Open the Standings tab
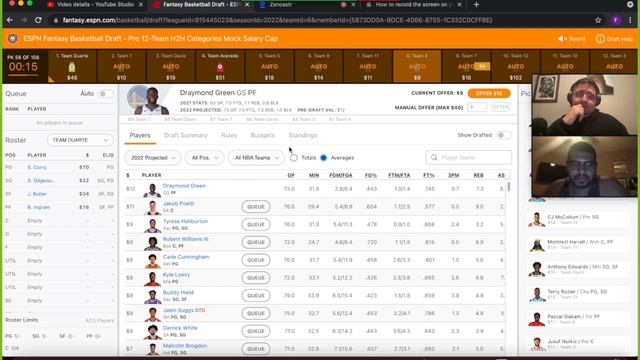 [303, 135]
